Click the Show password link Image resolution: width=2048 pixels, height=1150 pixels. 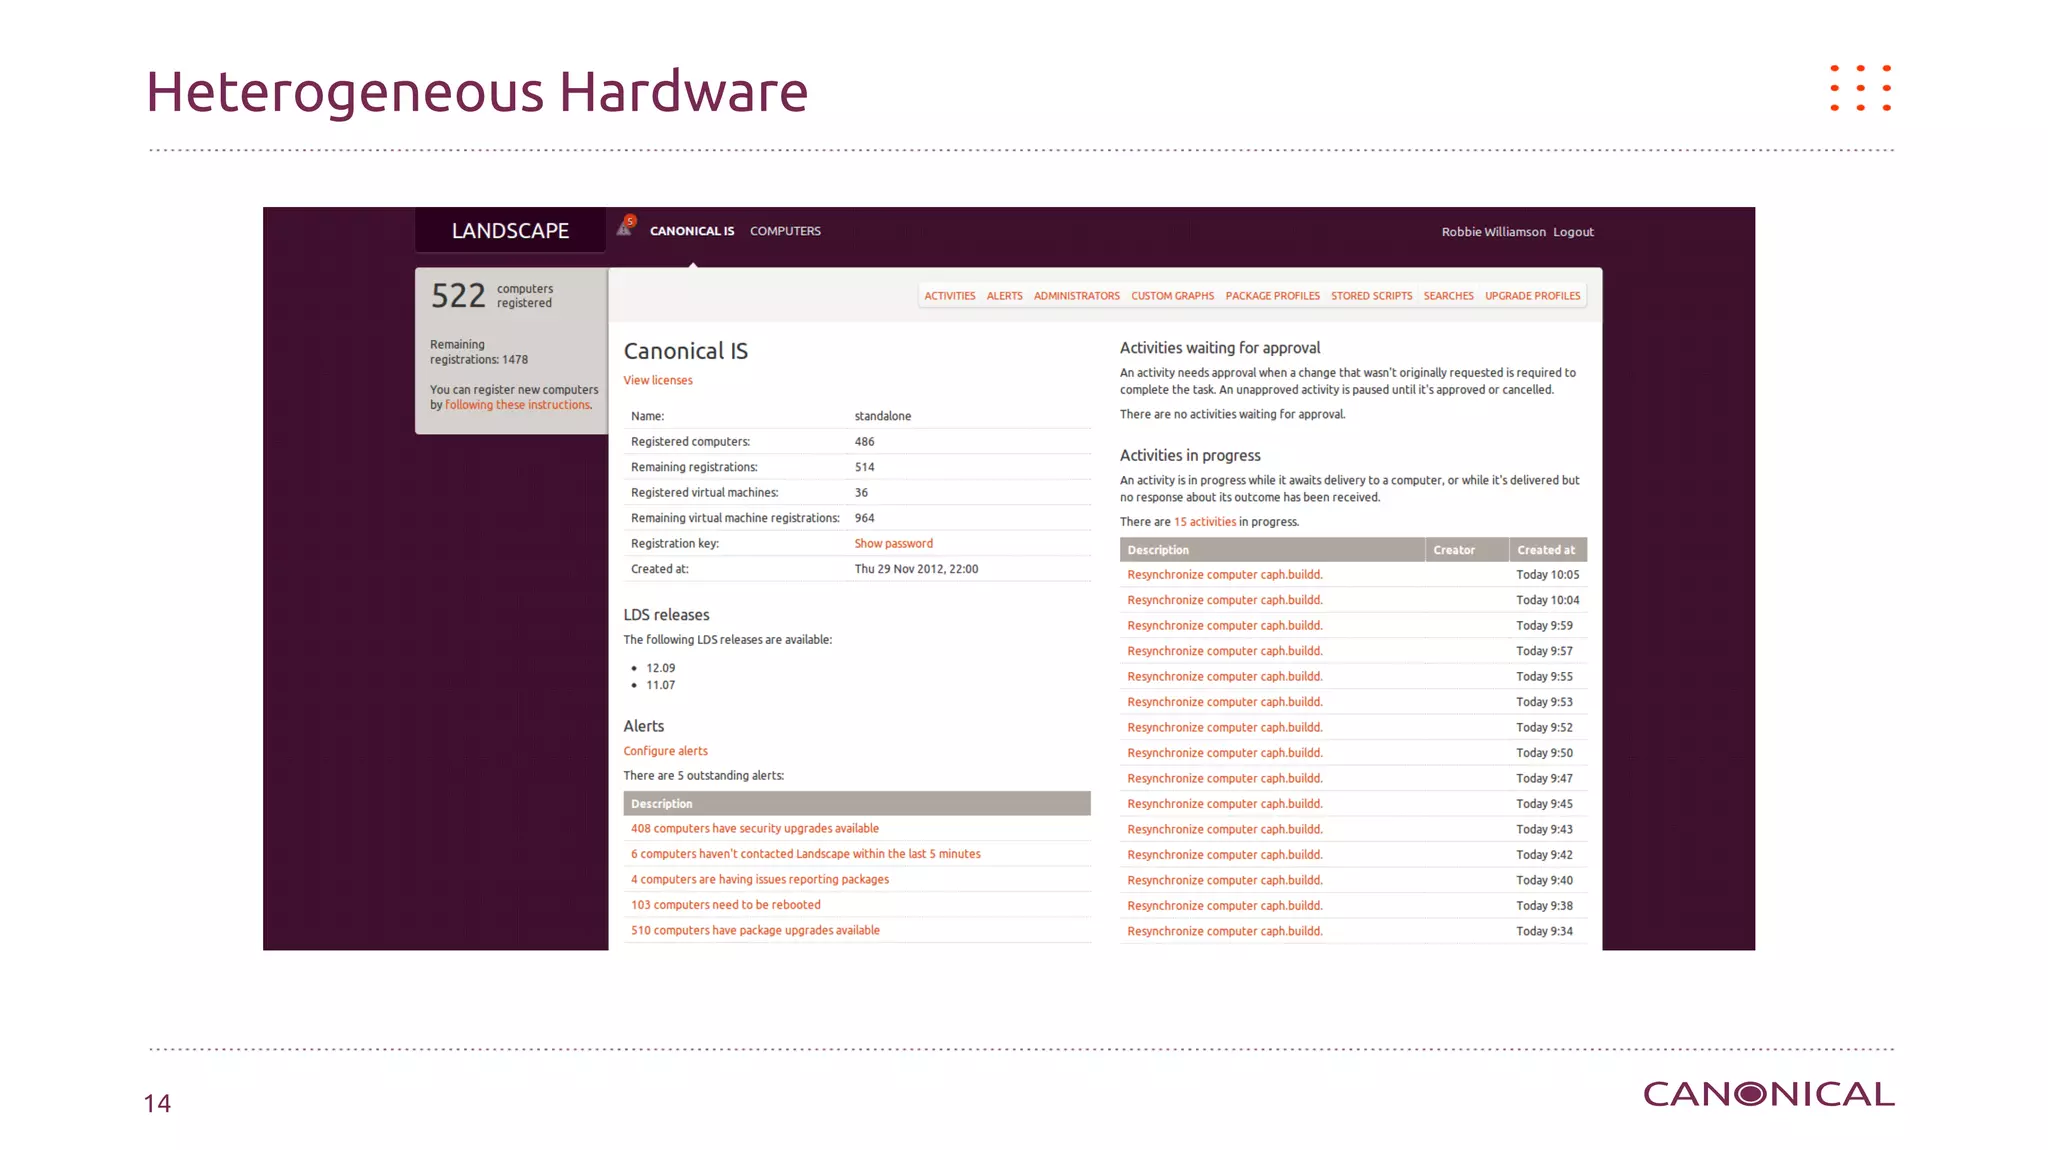[893, 544]
